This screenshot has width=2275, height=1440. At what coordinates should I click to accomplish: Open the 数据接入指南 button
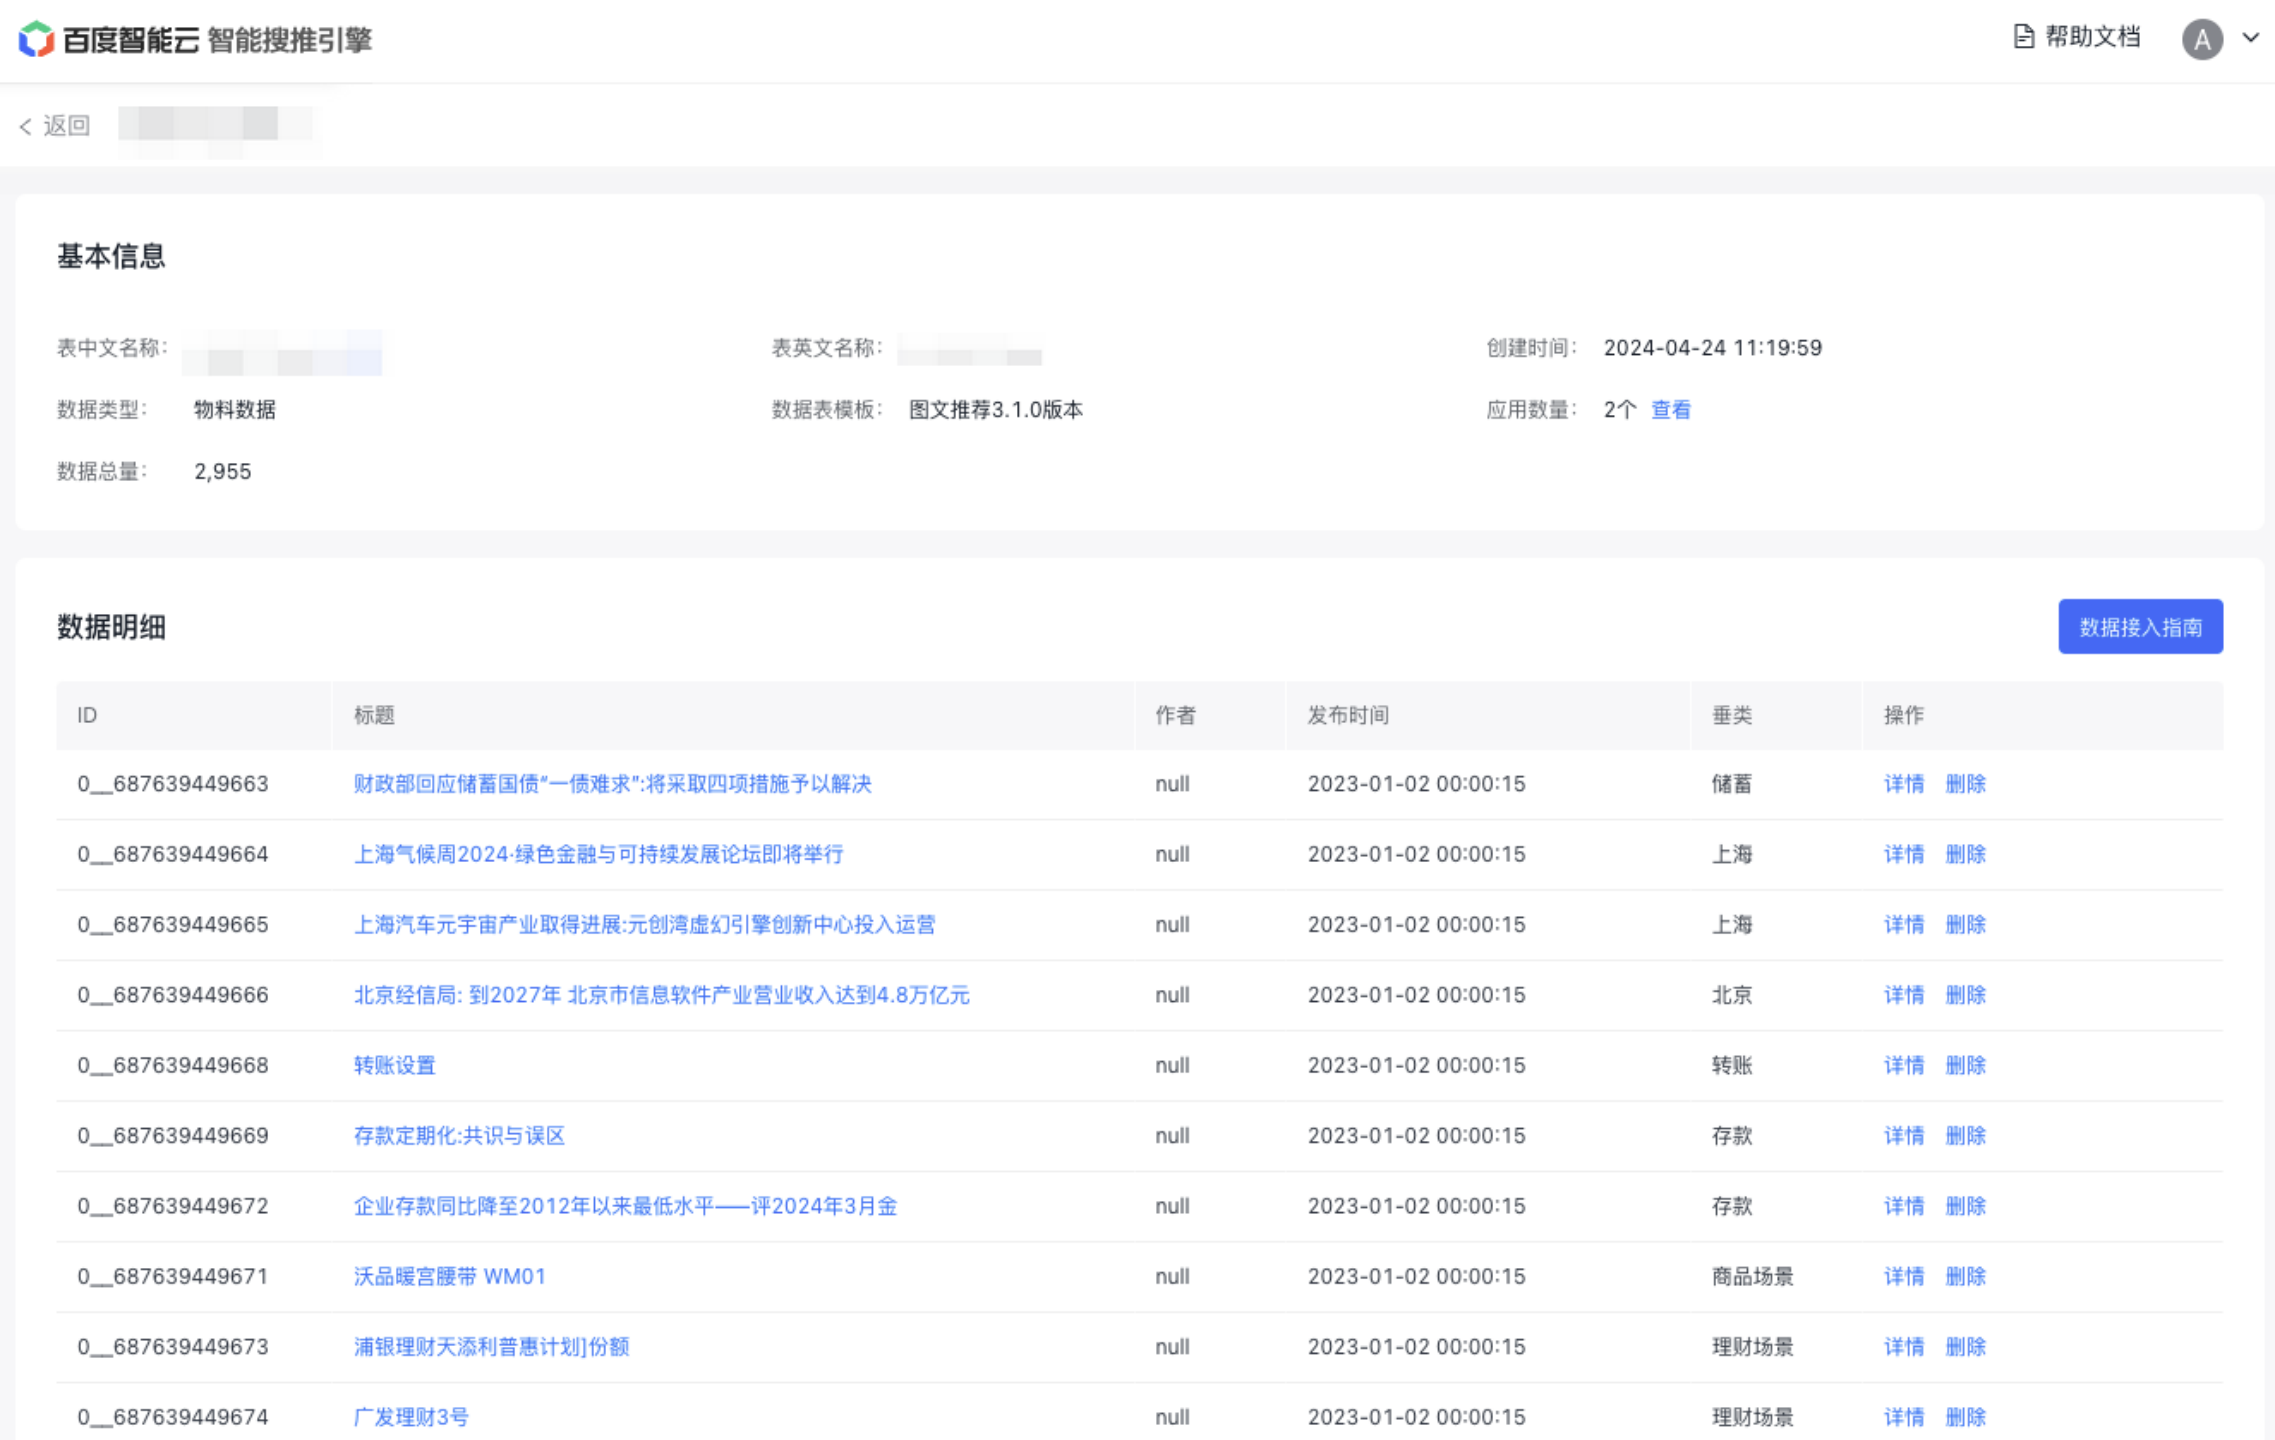coord(2140,627)
